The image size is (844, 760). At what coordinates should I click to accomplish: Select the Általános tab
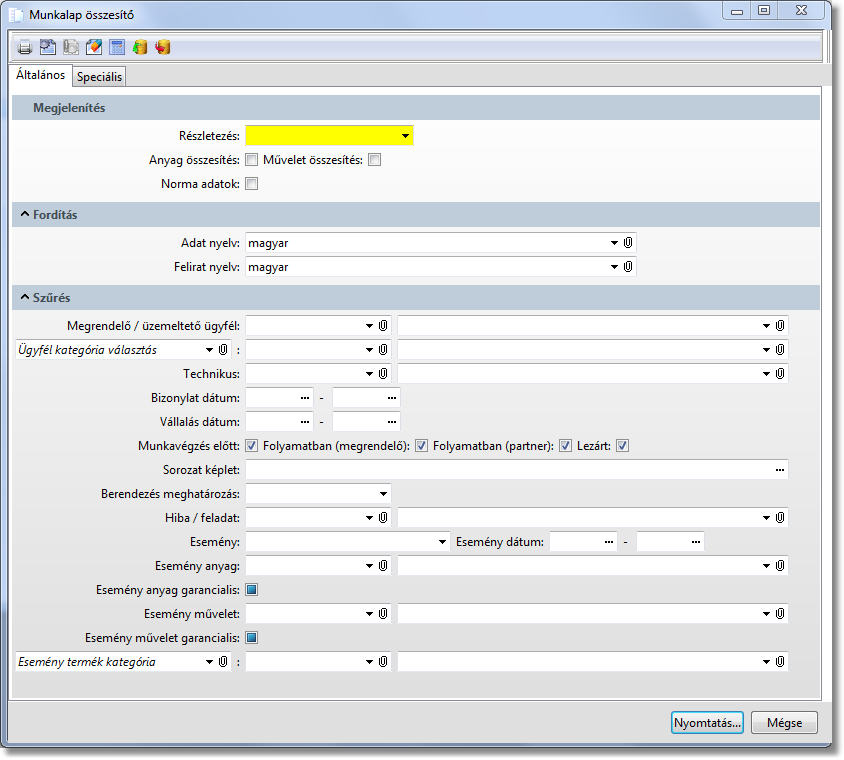[x=41, y=75]
